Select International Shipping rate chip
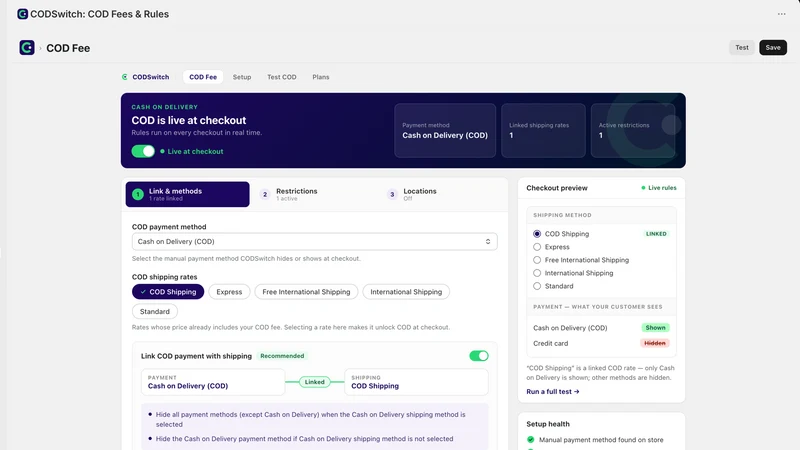 click(x=406, y=292)
